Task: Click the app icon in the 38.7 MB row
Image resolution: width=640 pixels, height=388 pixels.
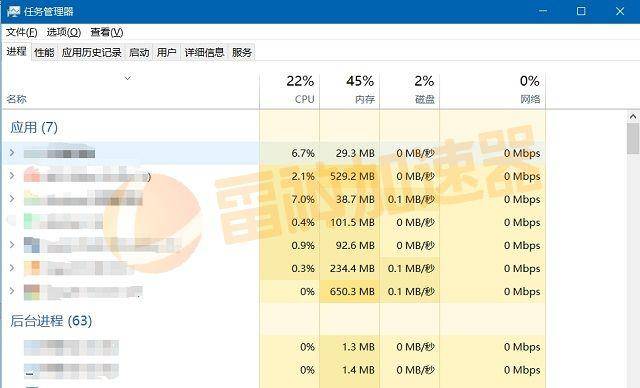Action: (32, 198)
